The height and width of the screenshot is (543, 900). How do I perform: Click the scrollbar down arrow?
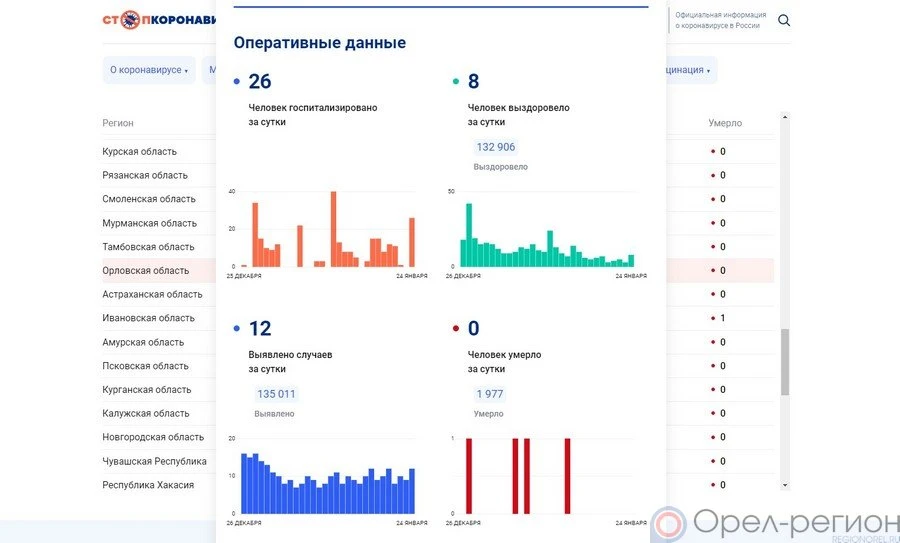784,485
